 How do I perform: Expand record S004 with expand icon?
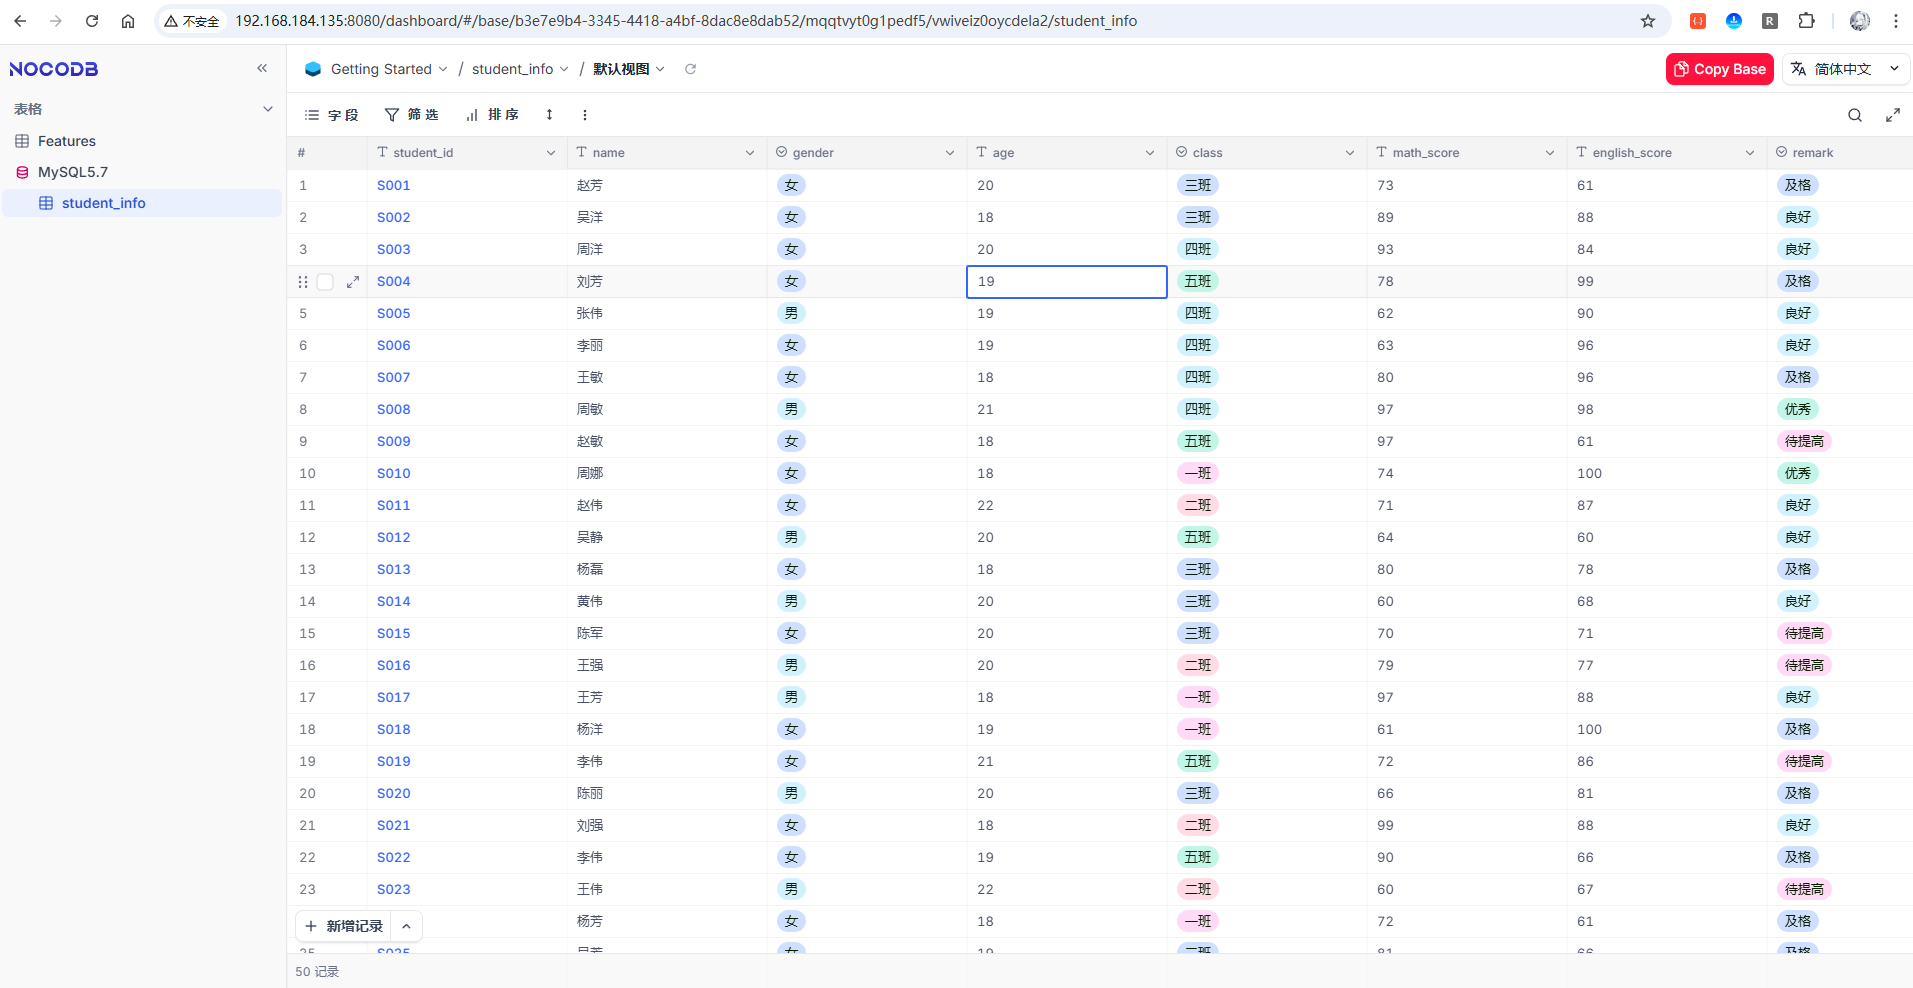pyautogui.click(x=353, y=282)
